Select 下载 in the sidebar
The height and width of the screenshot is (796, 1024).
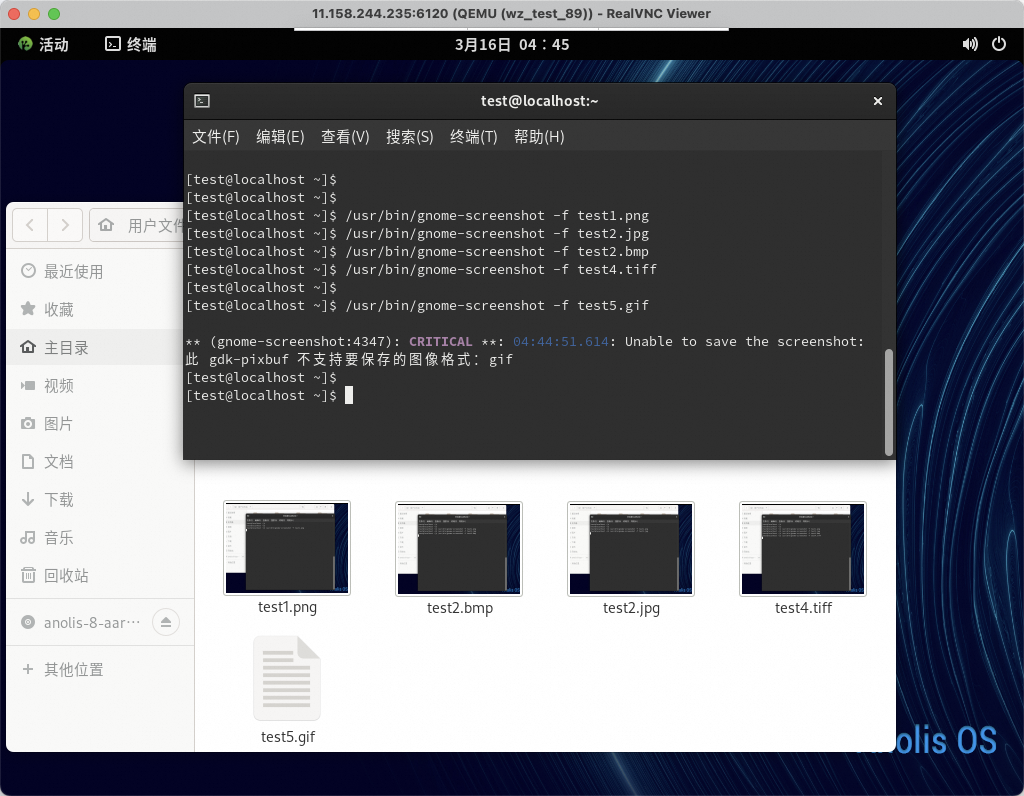pos(58,500)
